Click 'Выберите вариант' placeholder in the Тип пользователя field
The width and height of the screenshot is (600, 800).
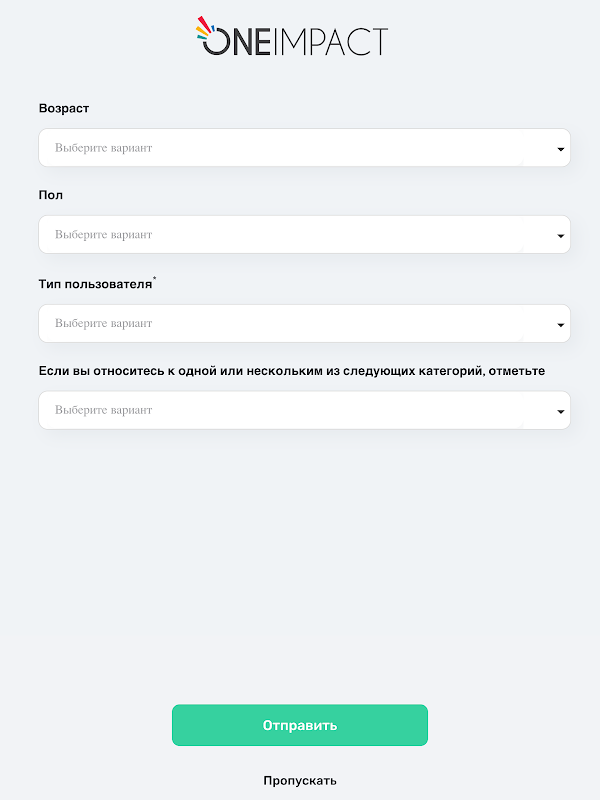click(x=104, y=323)
